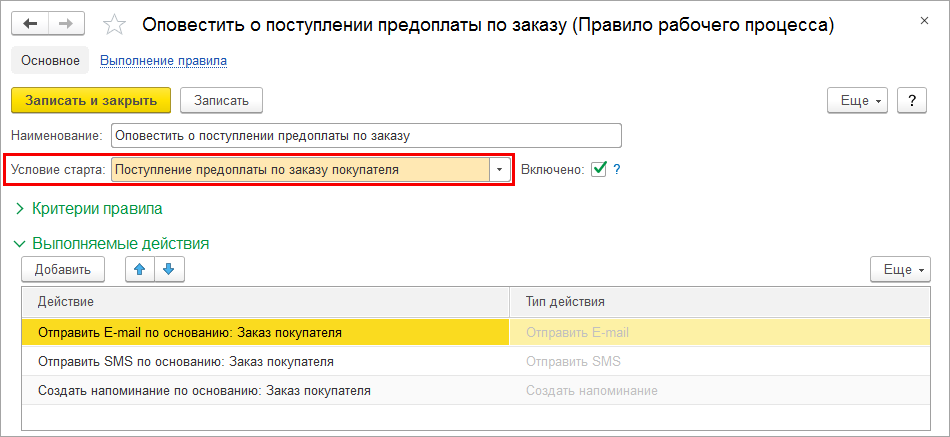Click the Добавить button to add action
Screen dimensions: 950x437
tap(63, 269)
